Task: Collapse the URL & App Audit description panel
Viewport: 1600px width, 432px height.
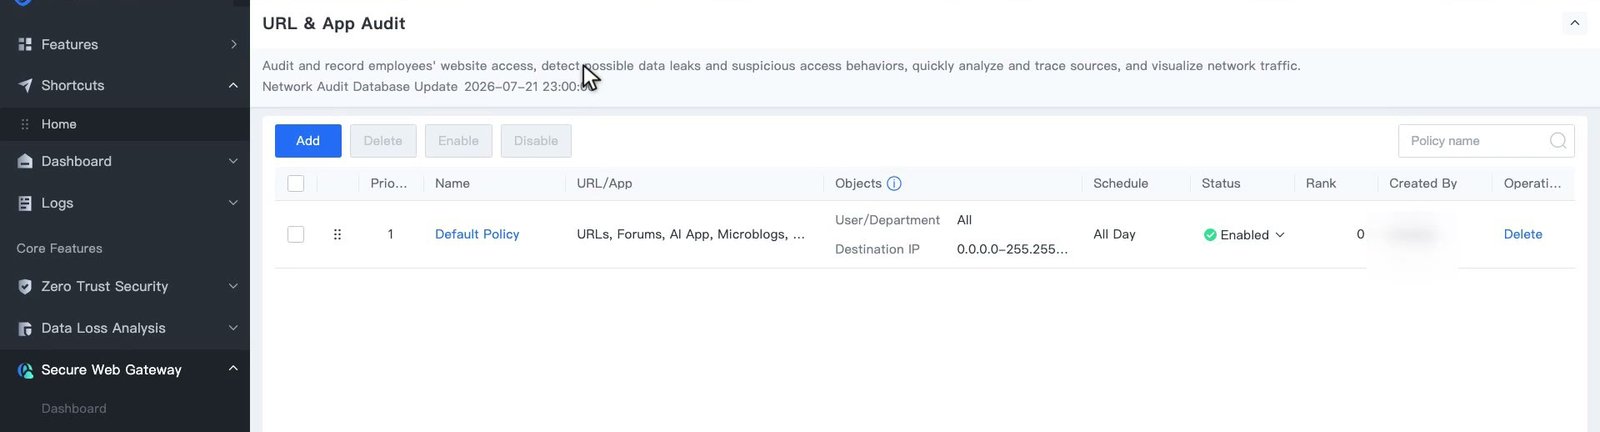Action: (1575, 23)
